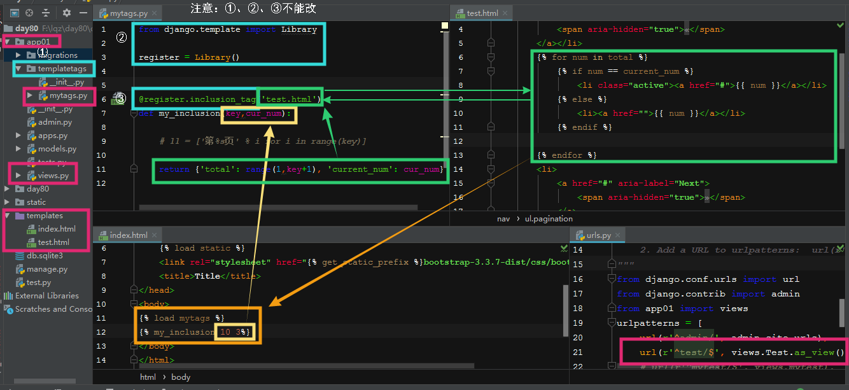
Task: Collapse the app01 folder arrow
Action: pyautogui.click(x=8, y=42)
